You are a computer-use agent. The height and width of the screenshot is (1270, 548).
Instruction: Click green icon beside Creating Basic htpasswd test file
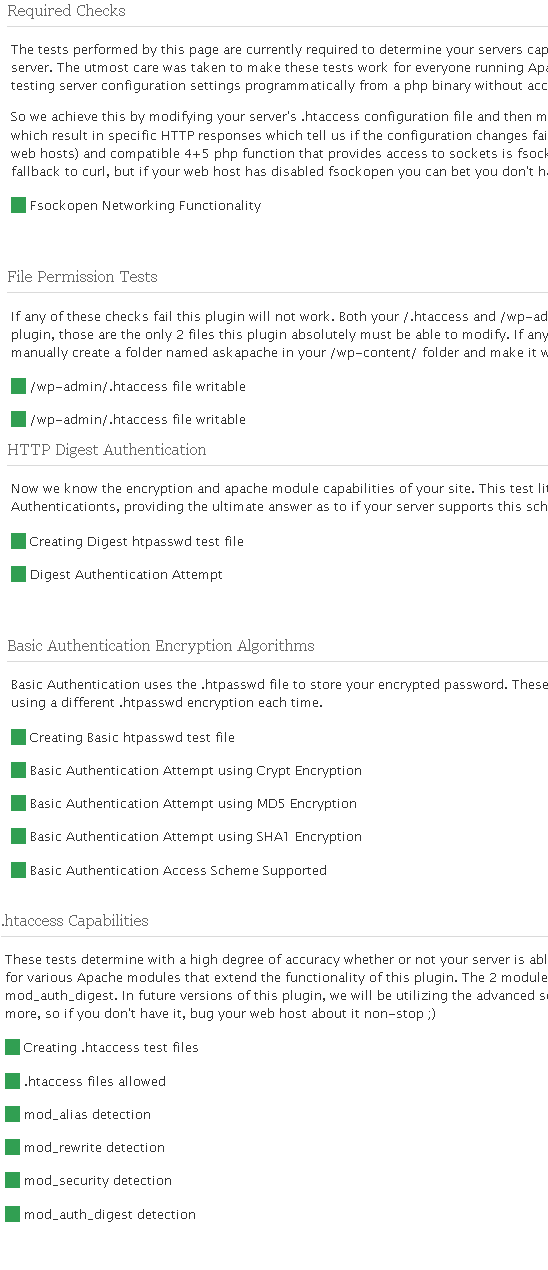pos(18,737)
